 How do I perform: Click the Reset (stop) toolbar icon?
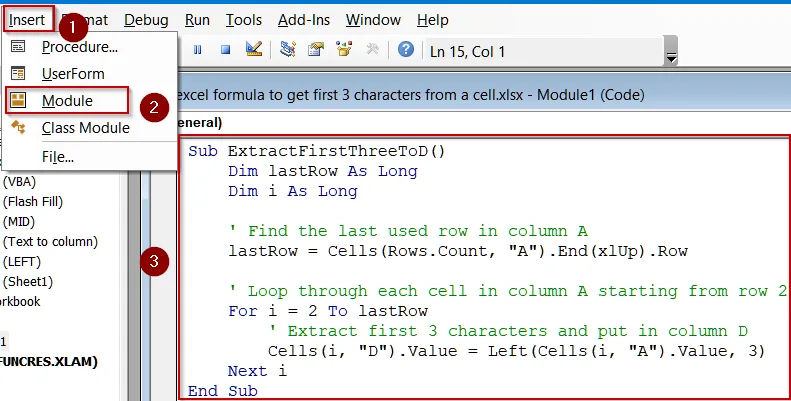225,49
